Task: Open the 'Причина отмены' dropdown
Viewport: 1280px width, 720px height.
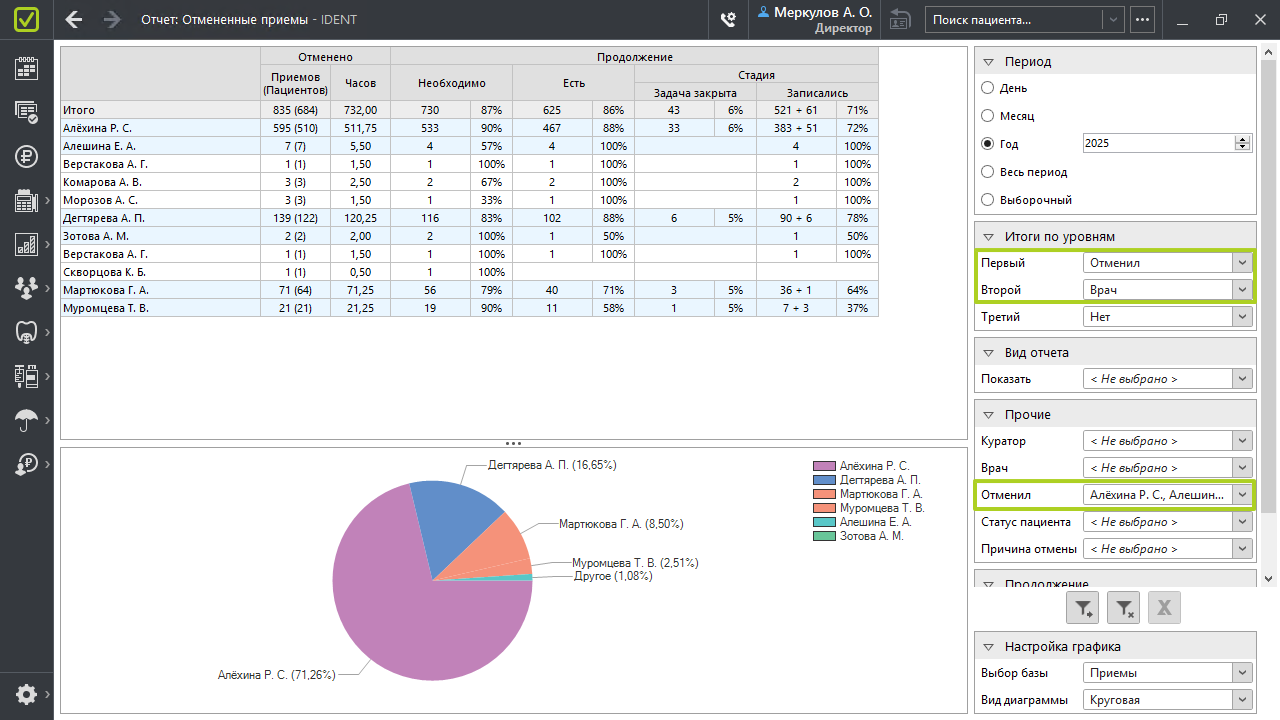Action: 1242,549
